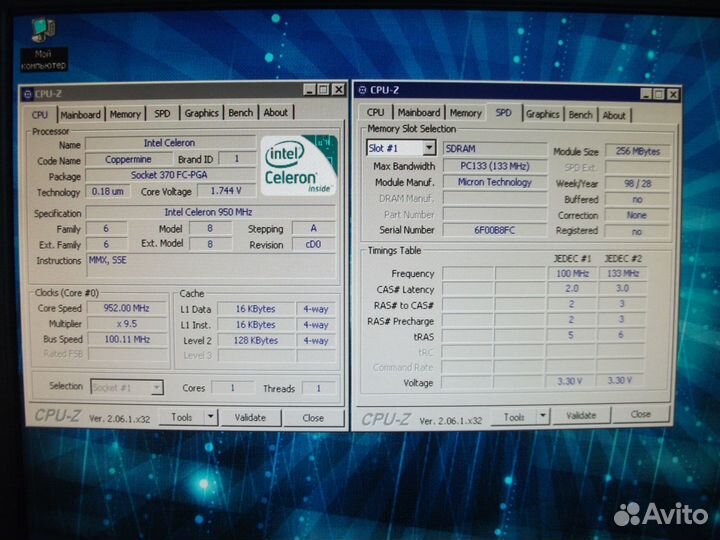Open the Mainboard tab in left CPU-Z window
Screen dimensions: 720x540
[x=80, y=115]
